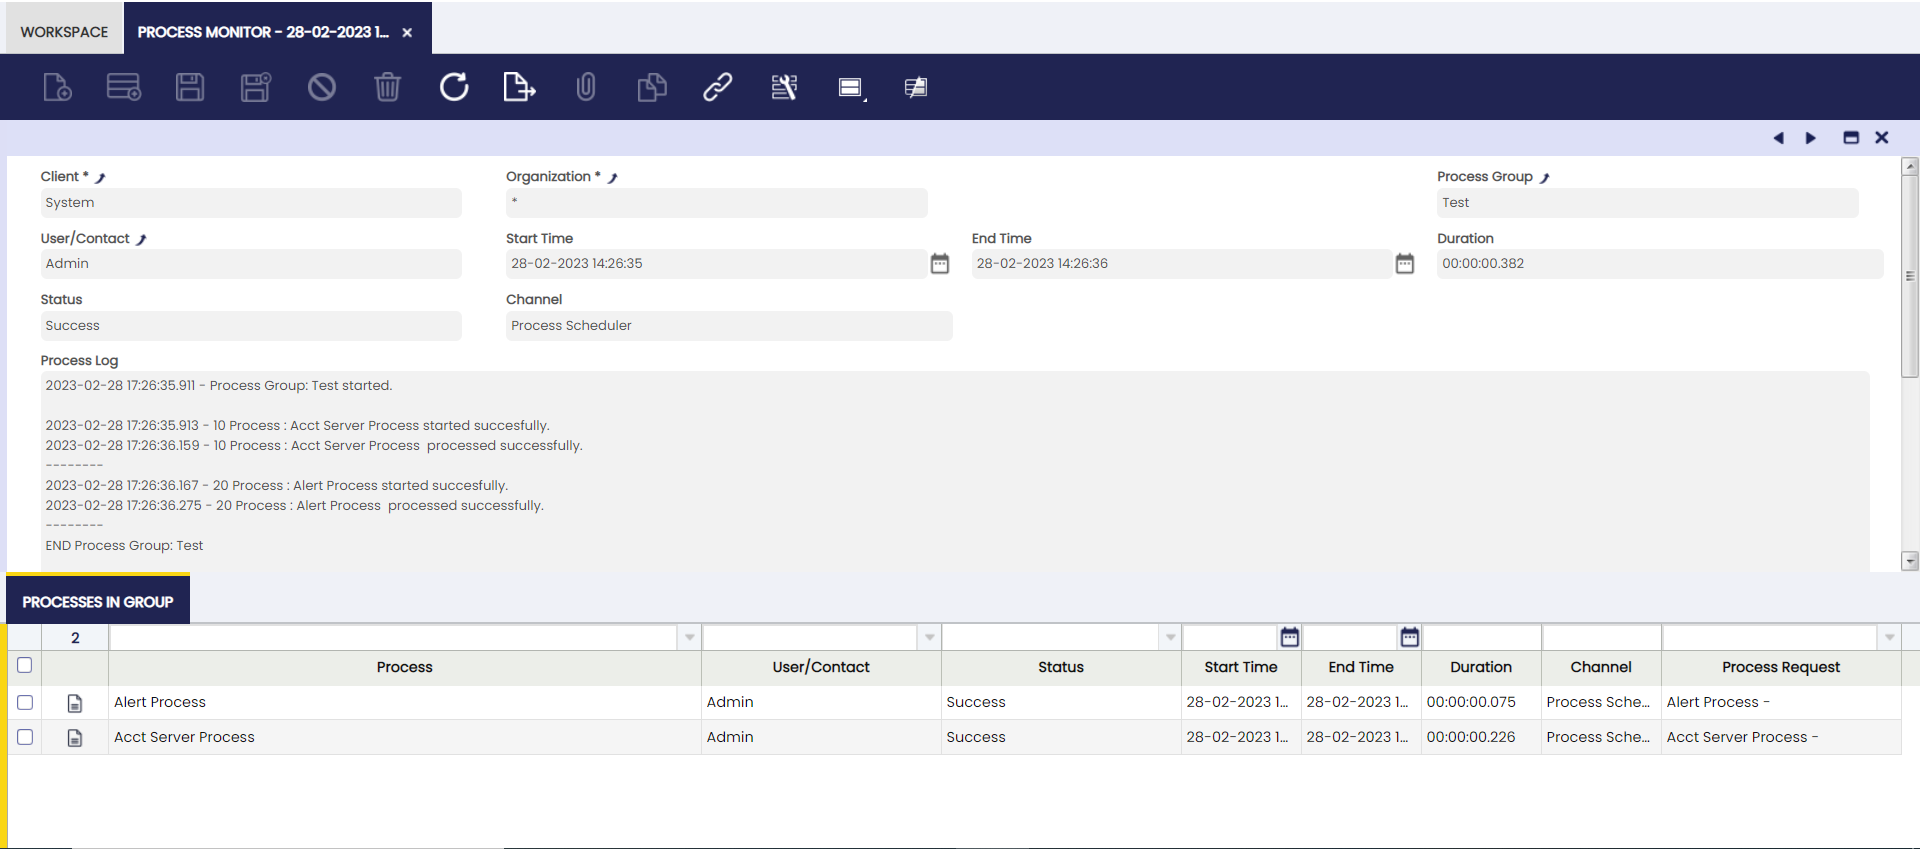Viewport: 1920px width, 849px height.
Task: Click the chain-link toolbar icon
Action: [x=717, y=87]
